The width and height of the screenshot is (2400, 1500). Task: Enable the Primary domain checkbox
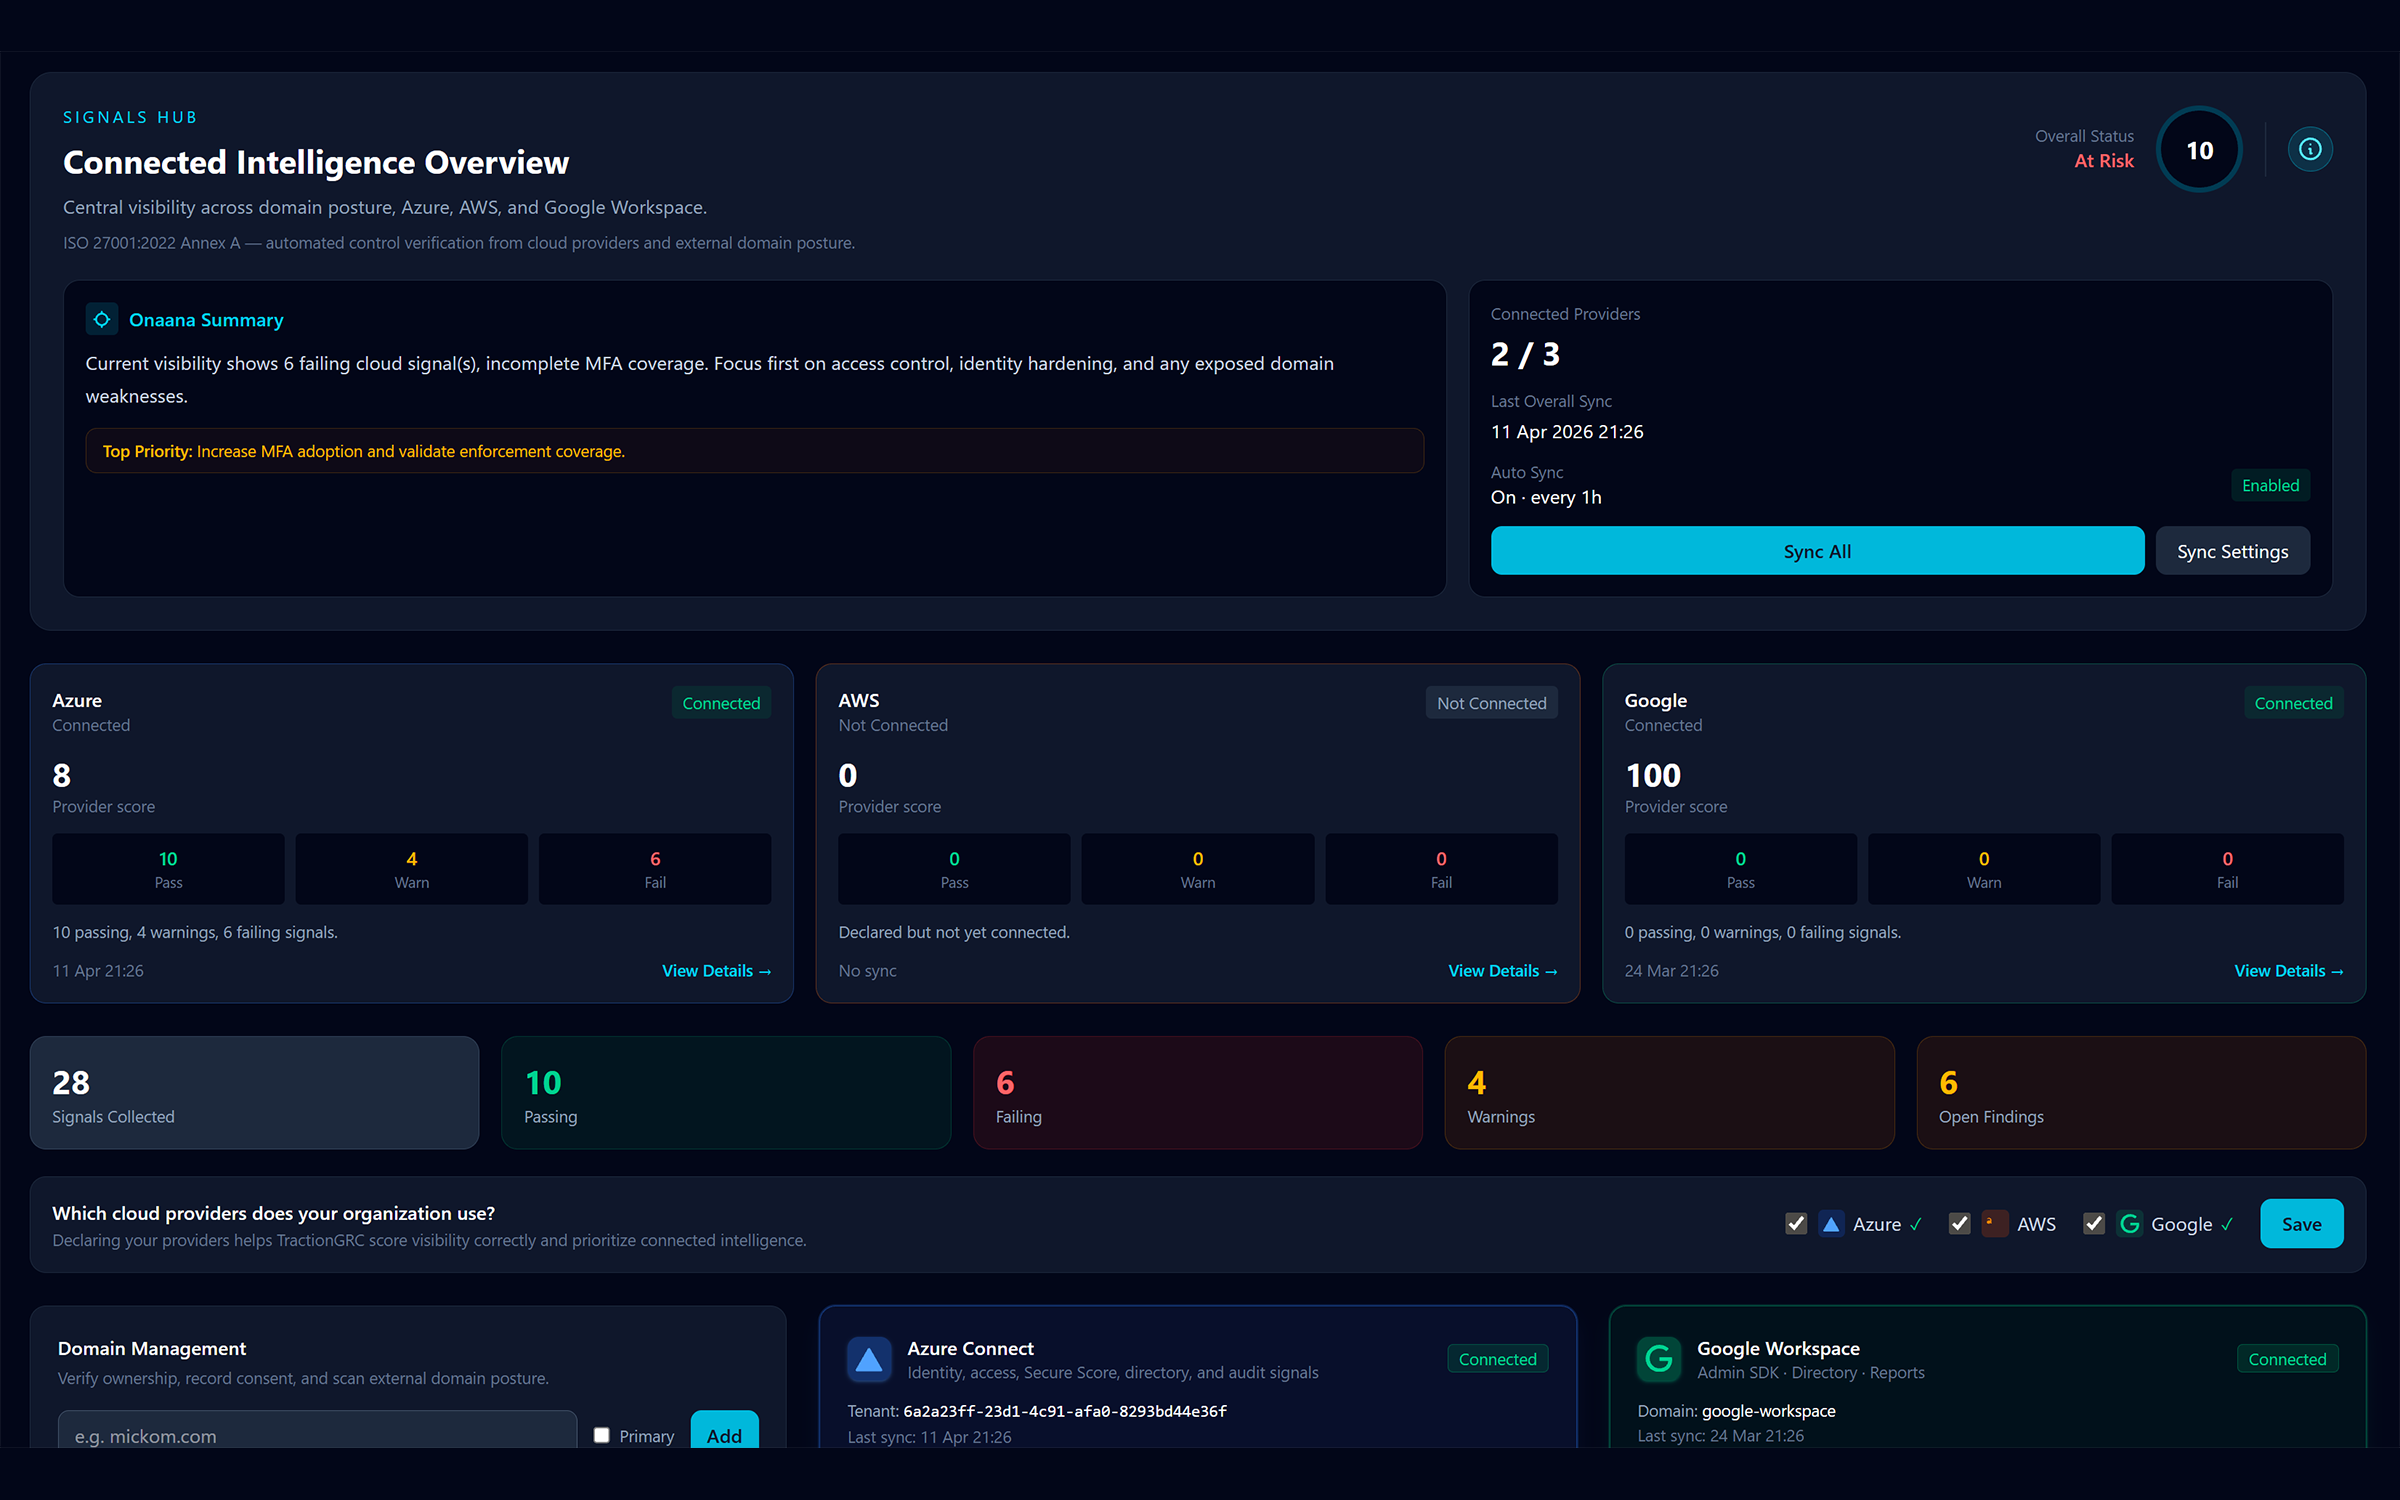click(601, 1435)
